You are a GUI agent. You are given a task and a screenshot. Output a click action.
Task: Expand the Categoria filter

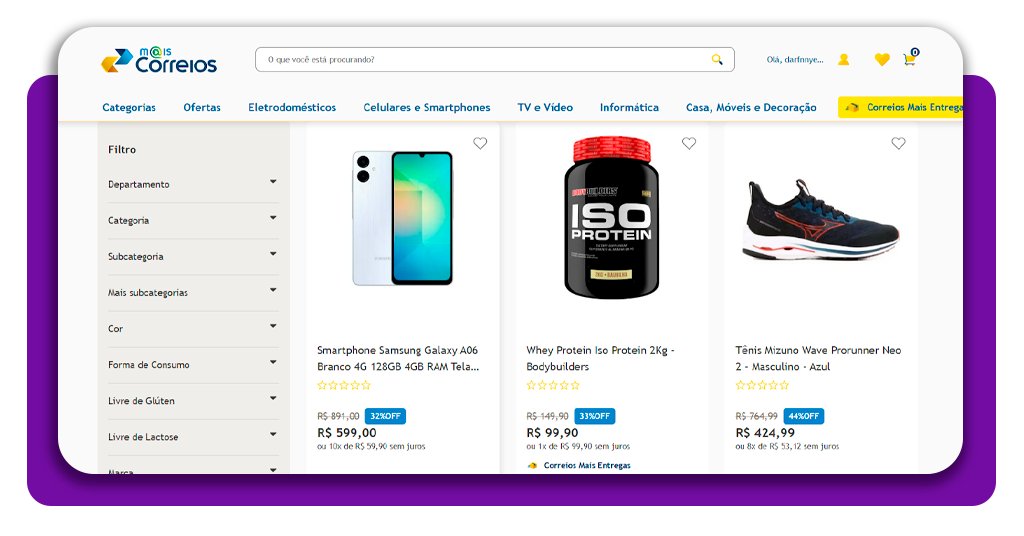[x=273, y=218]
